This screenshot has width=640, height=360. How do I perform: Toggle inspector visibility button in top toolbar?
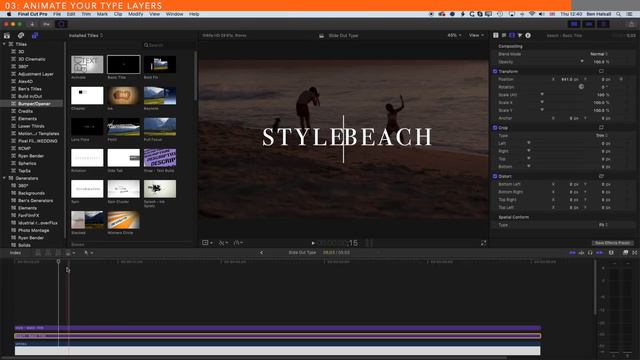603,24
